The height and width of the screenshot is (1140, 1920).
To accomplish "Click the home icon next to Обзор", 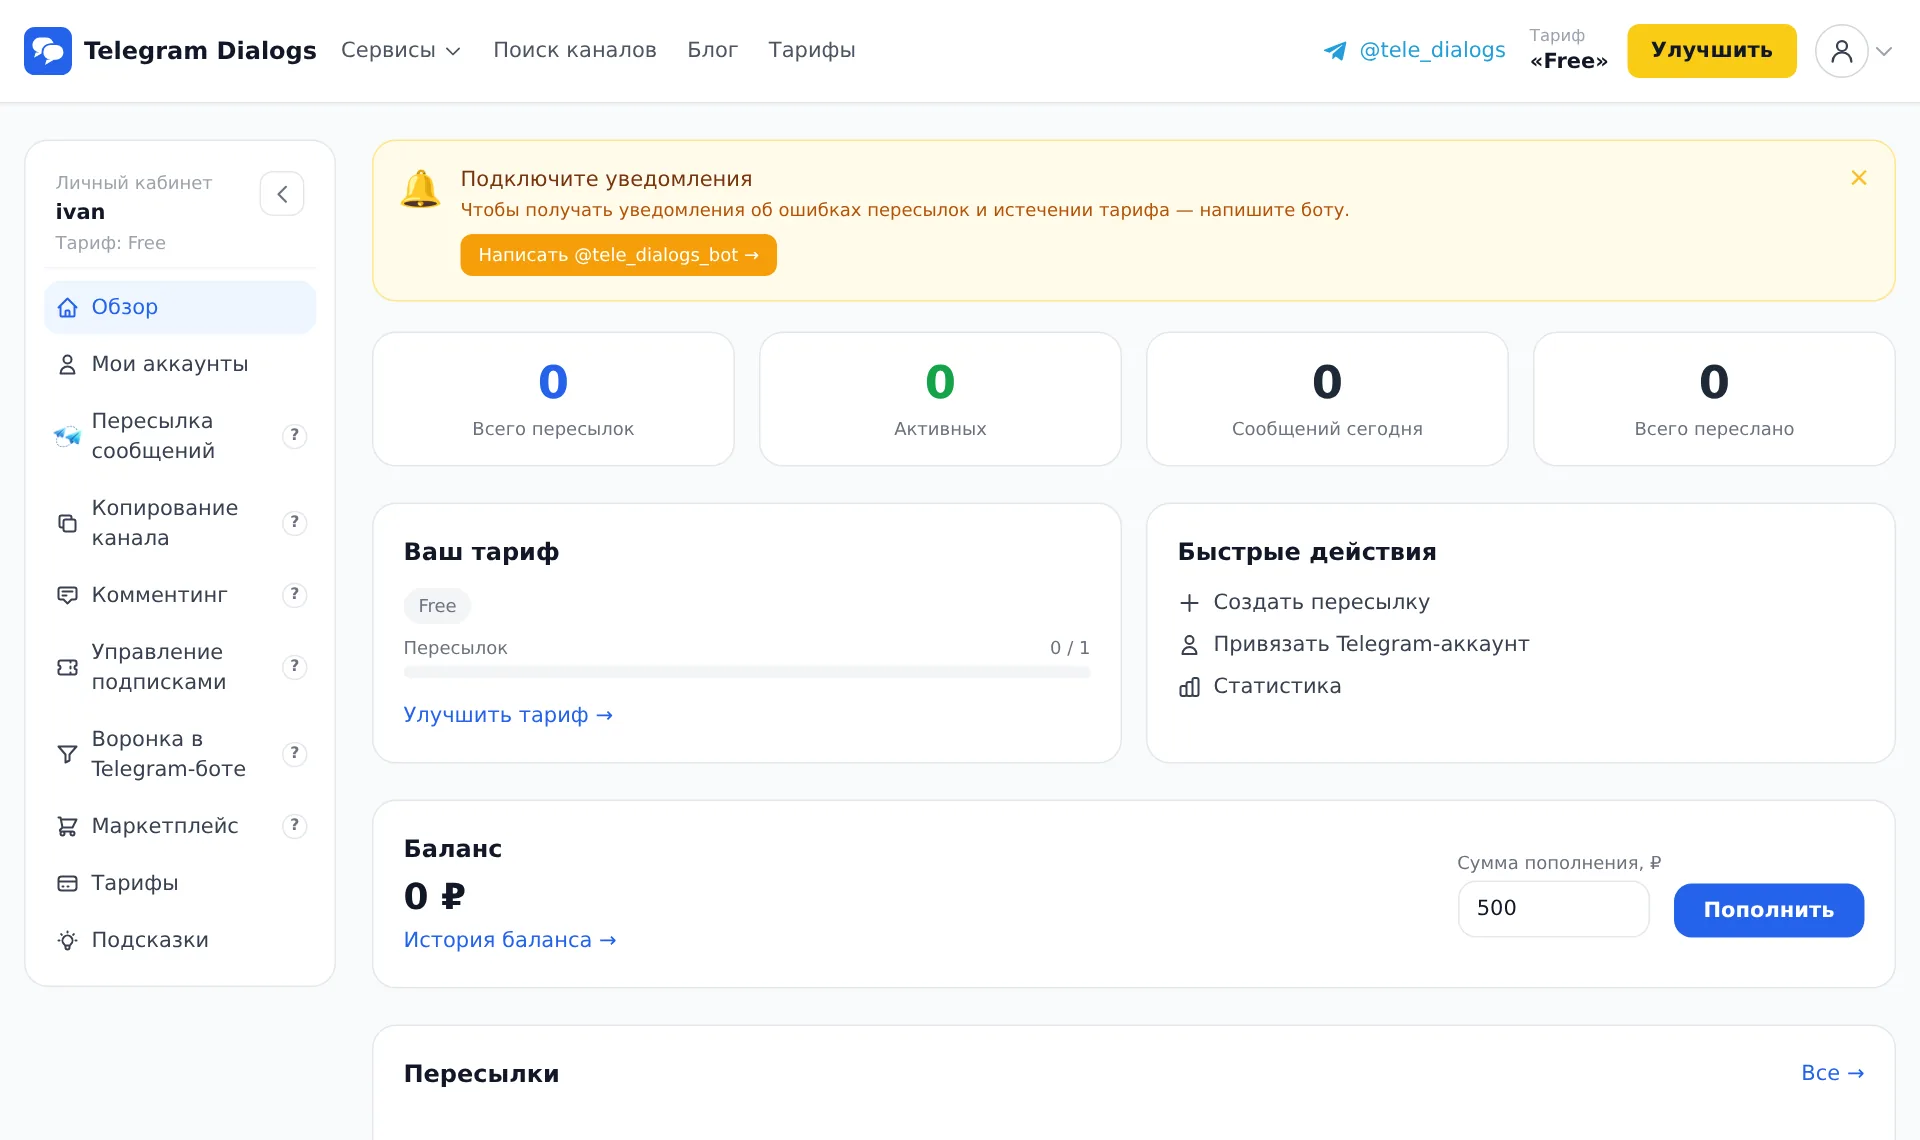I will (67, 308).
